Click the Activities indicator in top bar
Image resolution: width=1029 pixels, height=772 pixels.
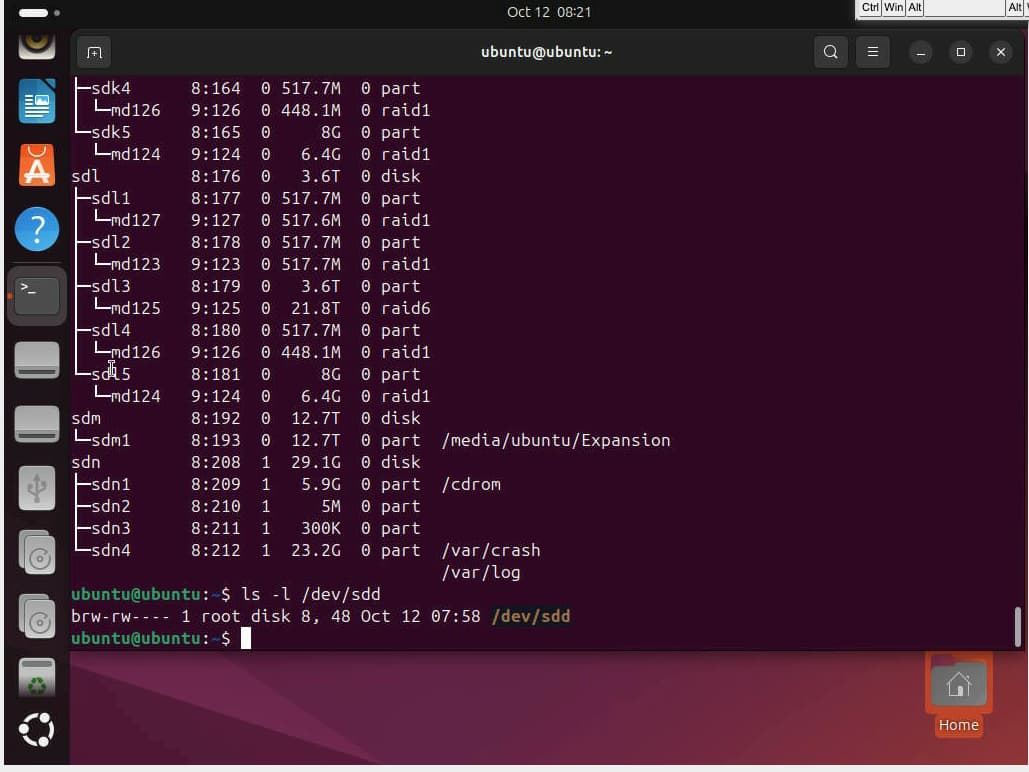38,13
